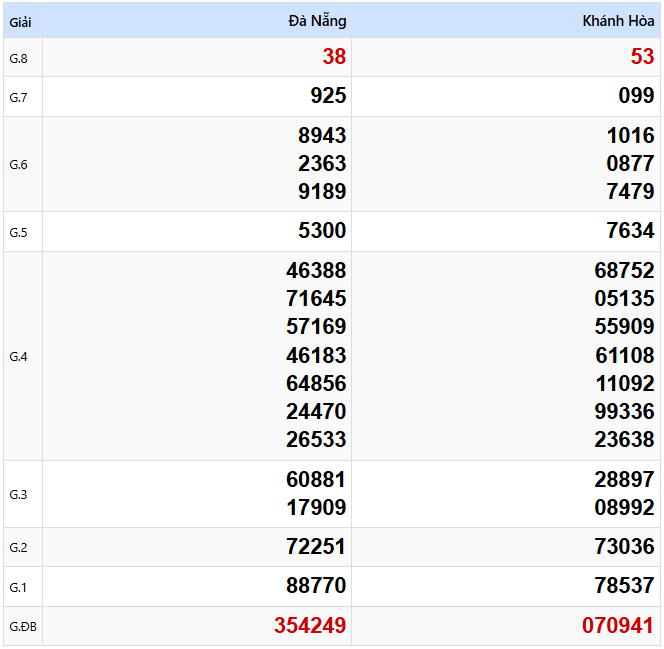Viewport: 664px width, 649px height.
Task: Click Khánh Hòa G.6 number 7479
Action: [630, 192]
